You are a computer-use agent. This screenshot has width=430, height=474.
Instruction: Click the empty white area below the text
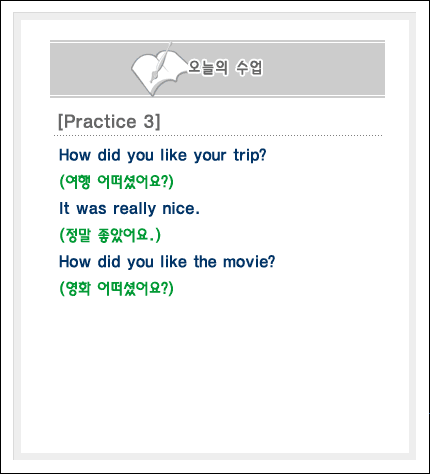click(215, 373)
